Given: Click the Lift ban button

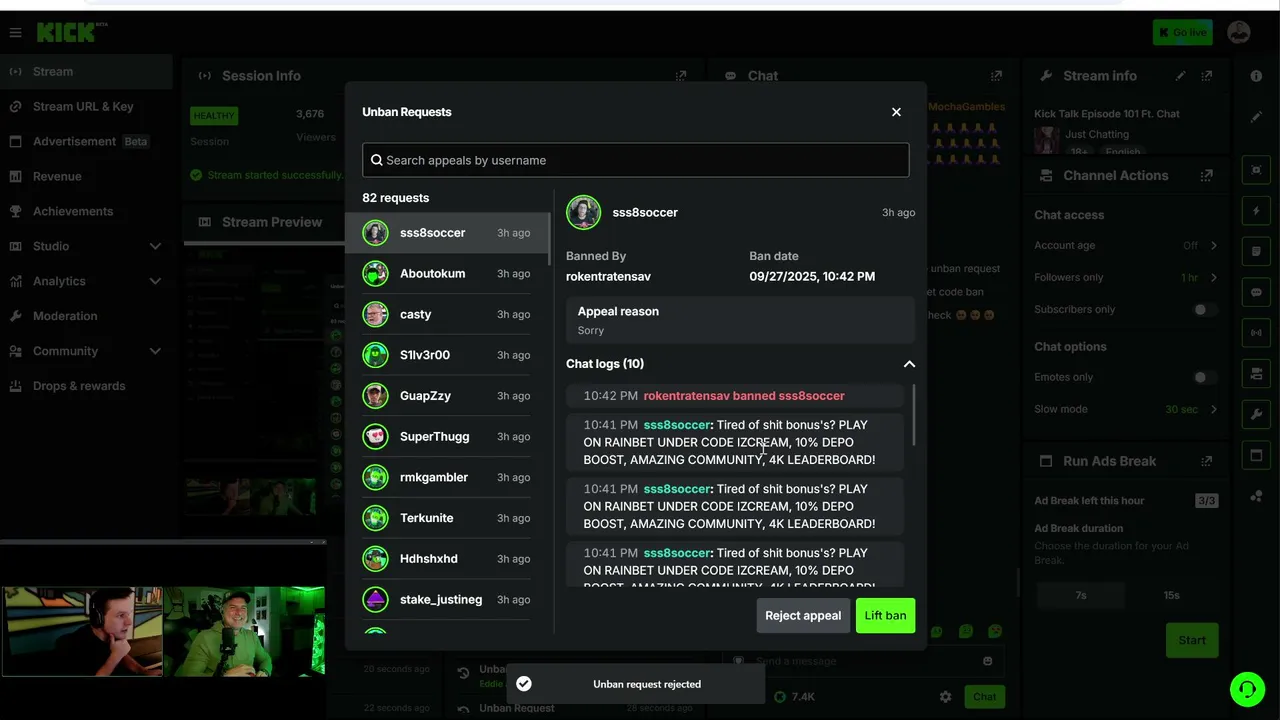Looking at the screenshot, I should [885, 616].
